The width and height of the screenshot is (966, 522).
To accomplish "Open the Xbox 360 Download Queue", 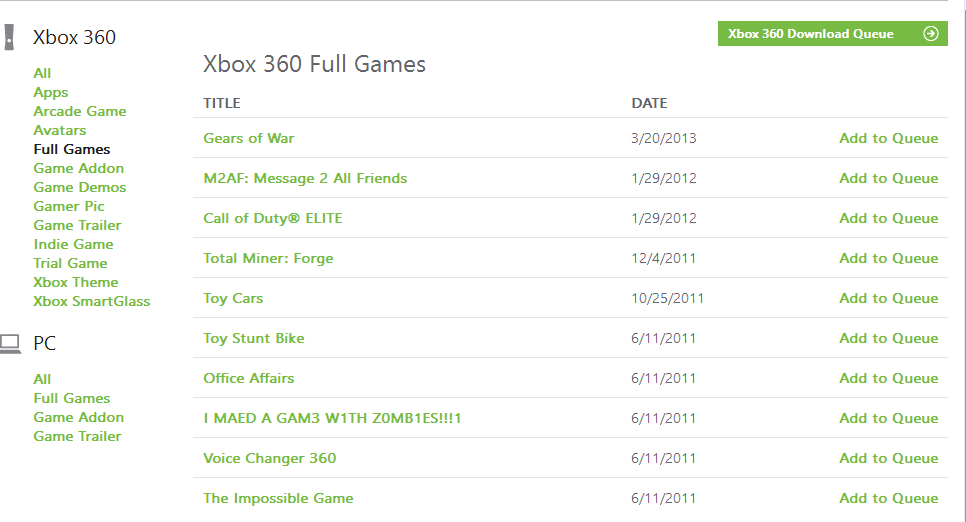I will click(811, 34).
